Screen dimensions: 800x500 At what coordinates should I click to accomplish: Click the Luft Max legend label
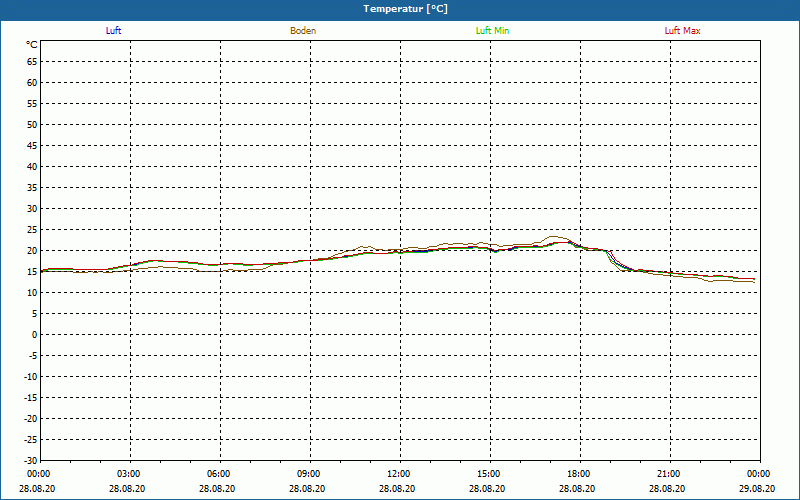pyautogui.click(x=682, y=31)
